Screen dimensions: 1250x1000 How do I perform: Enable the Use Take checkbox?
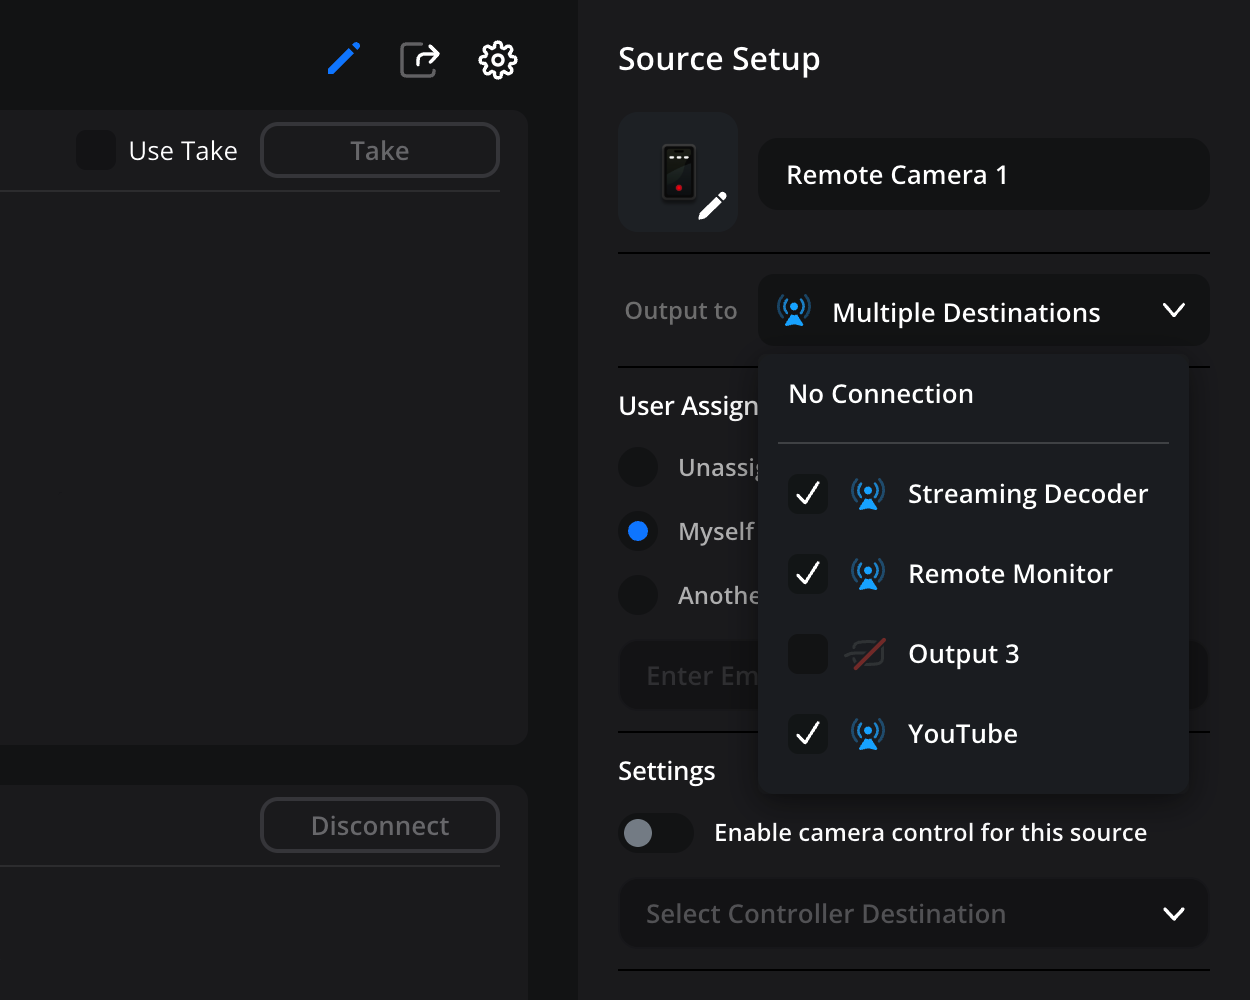tap(96, 150)
